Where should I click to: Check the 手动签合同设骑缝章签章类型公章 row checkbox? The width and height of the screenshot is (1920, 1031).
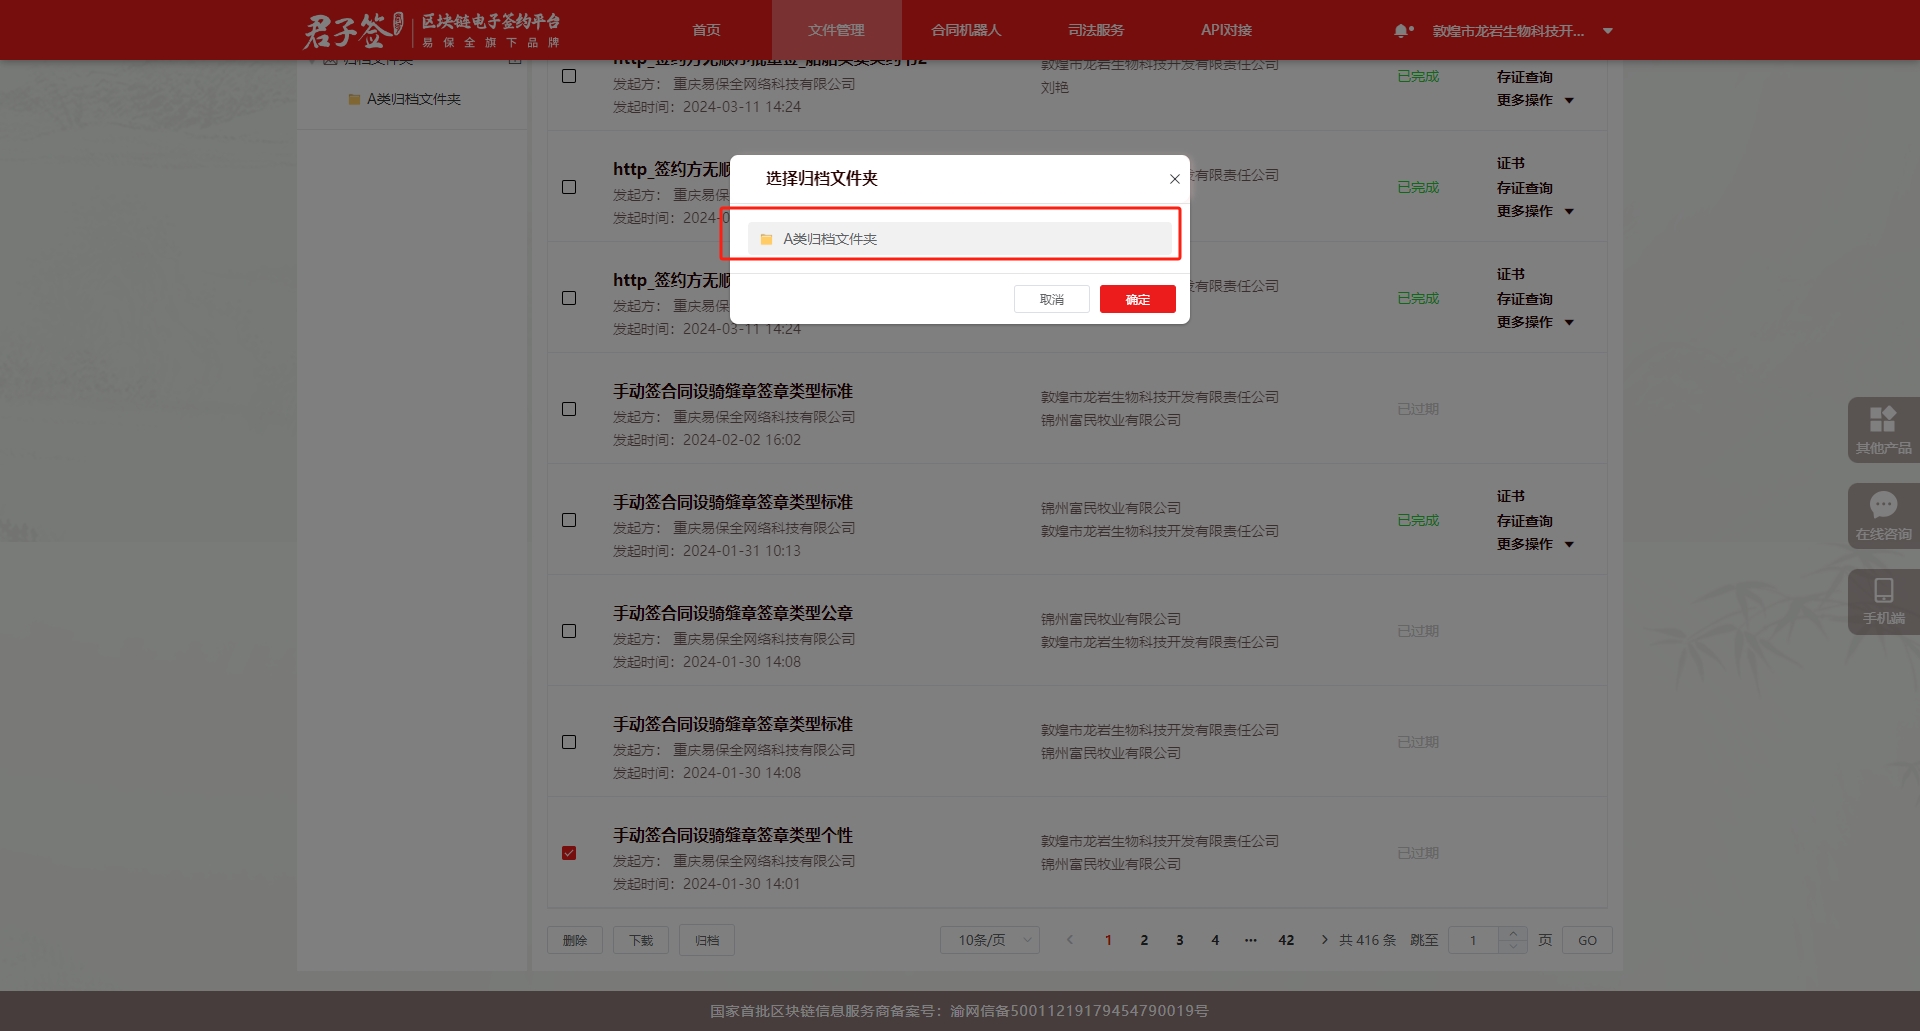coord(569,631)
